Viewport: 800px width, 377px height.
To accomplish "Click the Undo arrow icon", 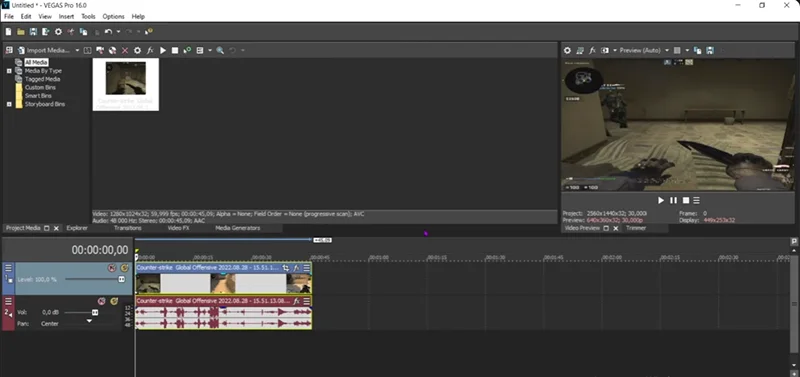I will (108, 32).
